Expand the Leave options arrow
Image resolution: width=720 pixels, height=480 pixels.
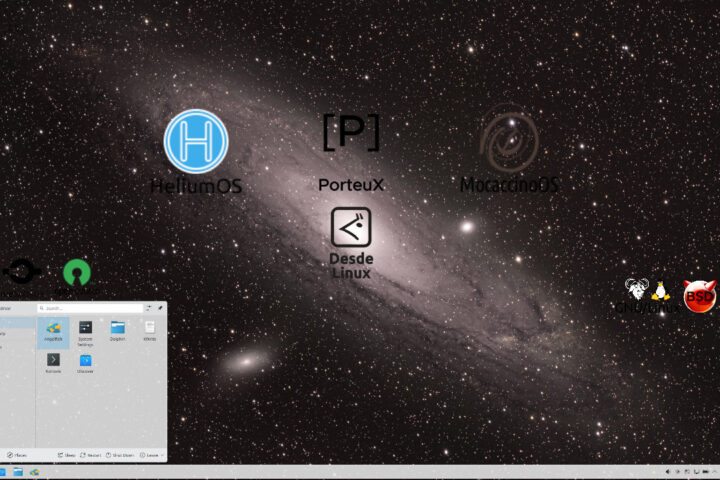[x=162, y=455]
